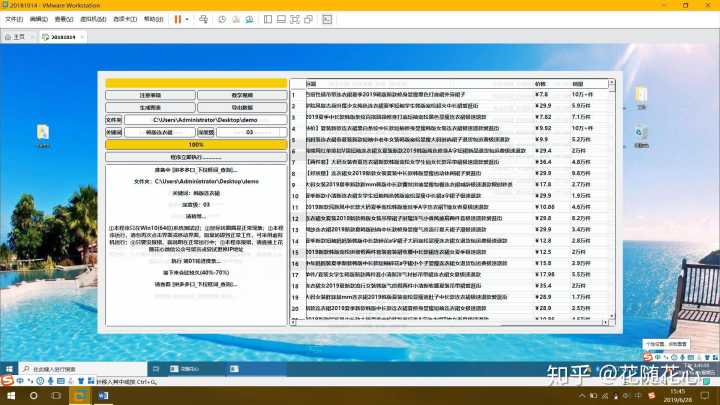Viewport: 720px width, 405px height.
Task: Click the 注意事项 button
Action: (x=150, y=95)
